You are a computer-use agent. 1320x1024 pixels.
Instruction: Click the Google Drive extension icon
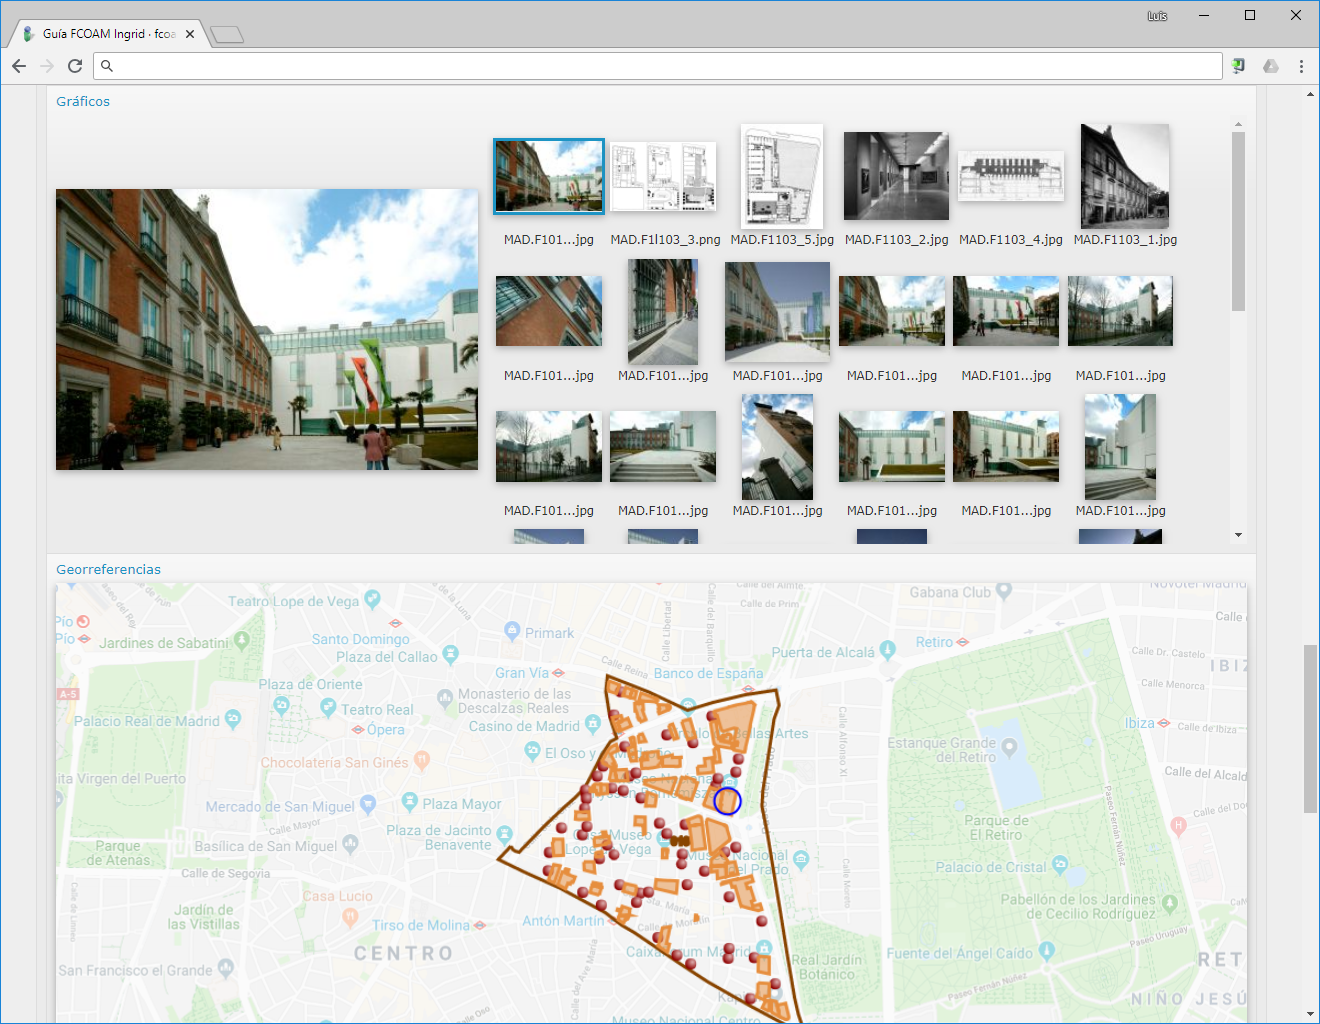(1270, 66)
